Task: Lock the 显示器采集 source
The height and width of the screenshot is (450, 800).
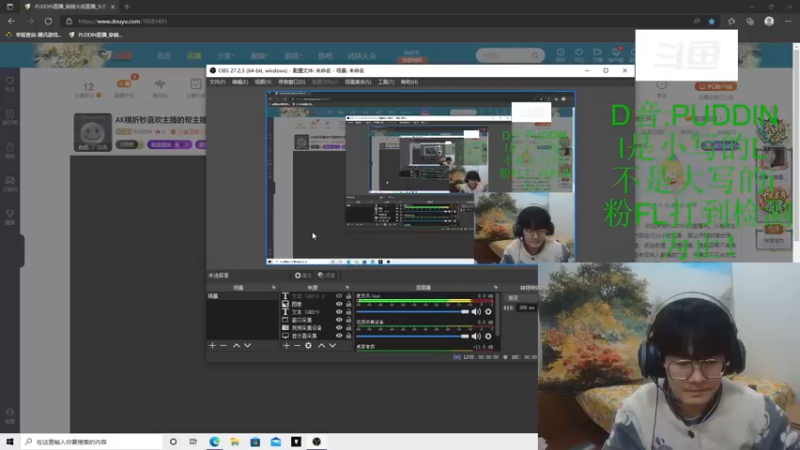Action: pos(348,336)
